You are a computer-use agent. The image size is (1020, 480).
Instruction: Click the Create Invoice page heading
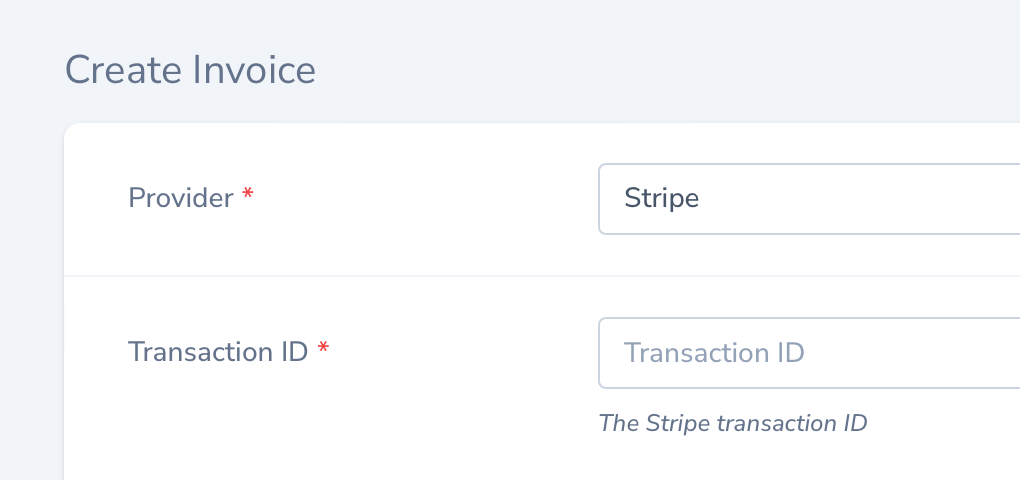190,70
